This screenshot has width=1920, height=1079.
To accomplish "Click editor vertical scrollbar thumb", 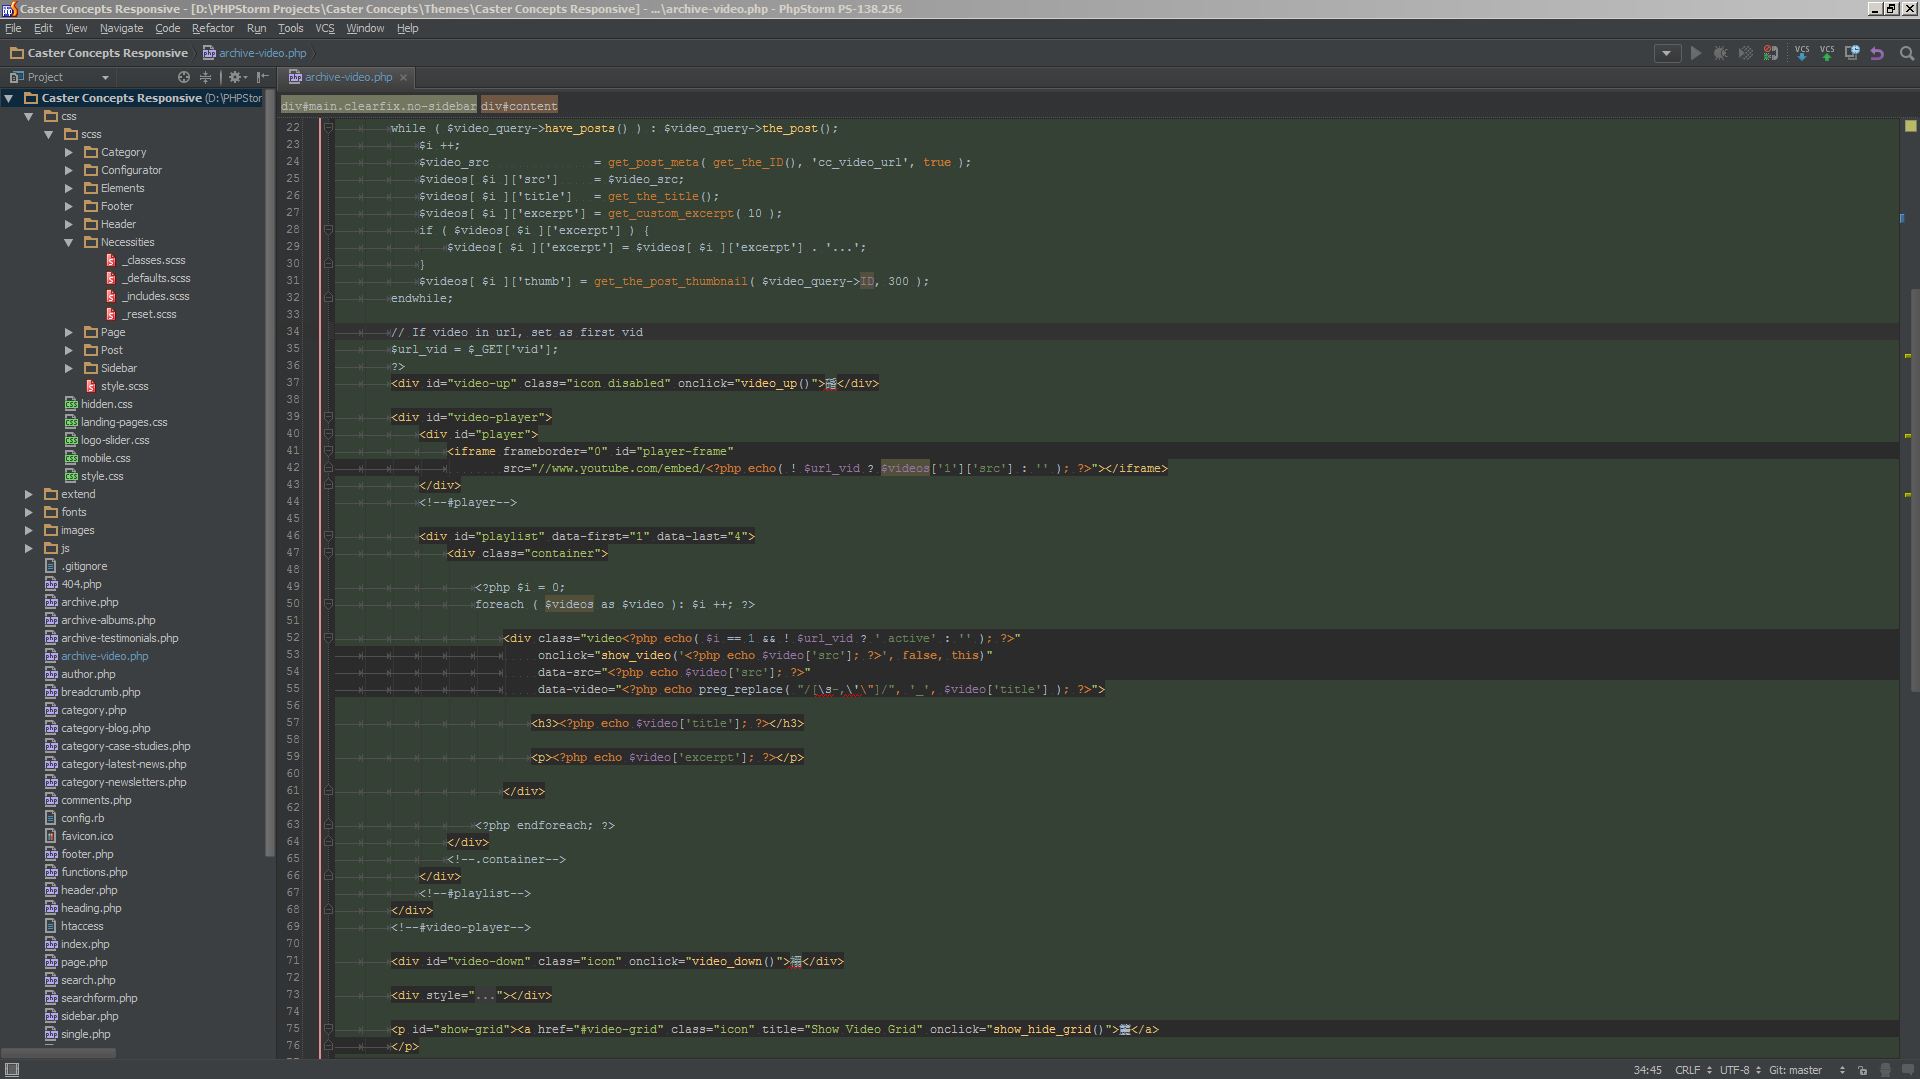I will (1915, 490).
